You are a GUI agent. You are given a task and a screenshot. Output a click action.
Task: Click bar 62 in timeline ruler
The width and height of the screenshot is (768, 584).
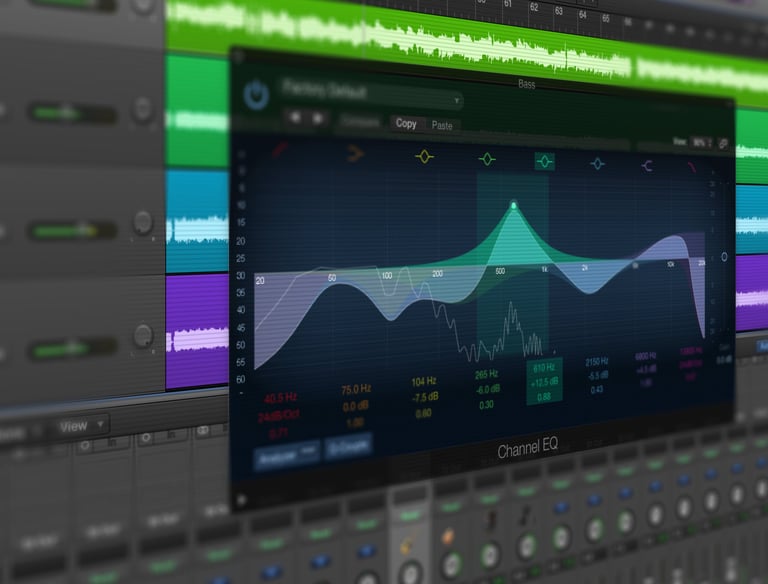(534, 7)
